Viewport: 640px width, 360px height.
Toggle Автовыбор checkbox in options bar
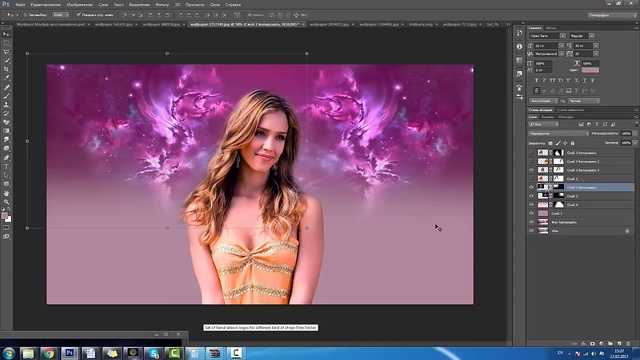[x=25, y=15]
